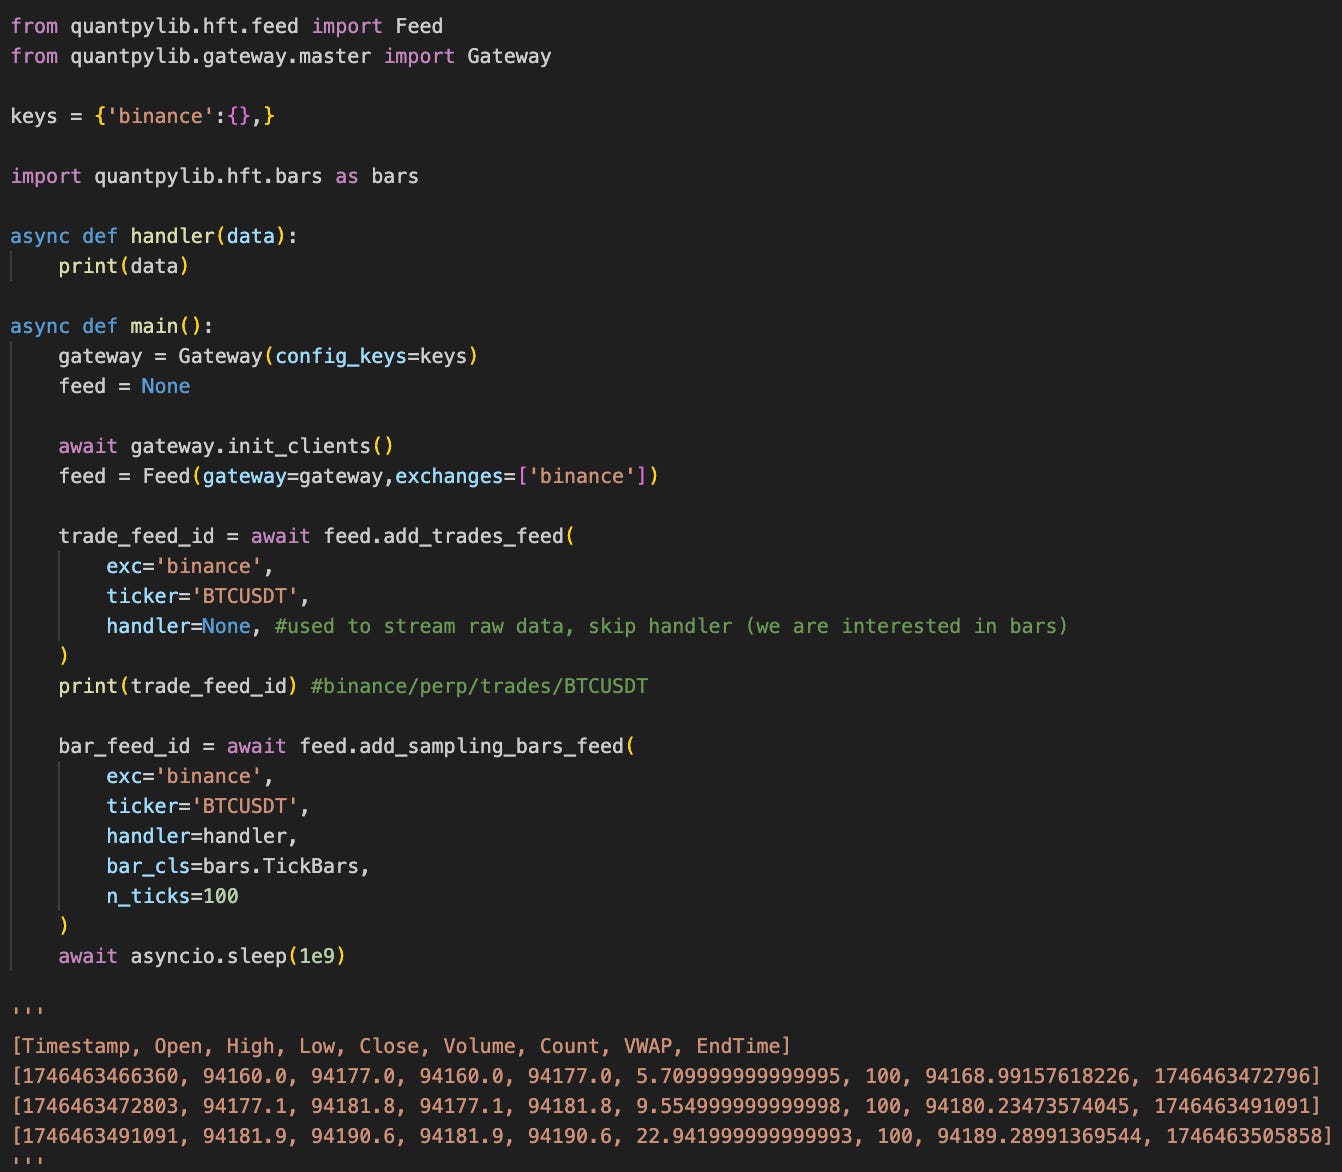The height and width of the screenshot is (1172, 1342).
Task: Click the string 'binance' in the keys dictionary
Action: (160, 116)
